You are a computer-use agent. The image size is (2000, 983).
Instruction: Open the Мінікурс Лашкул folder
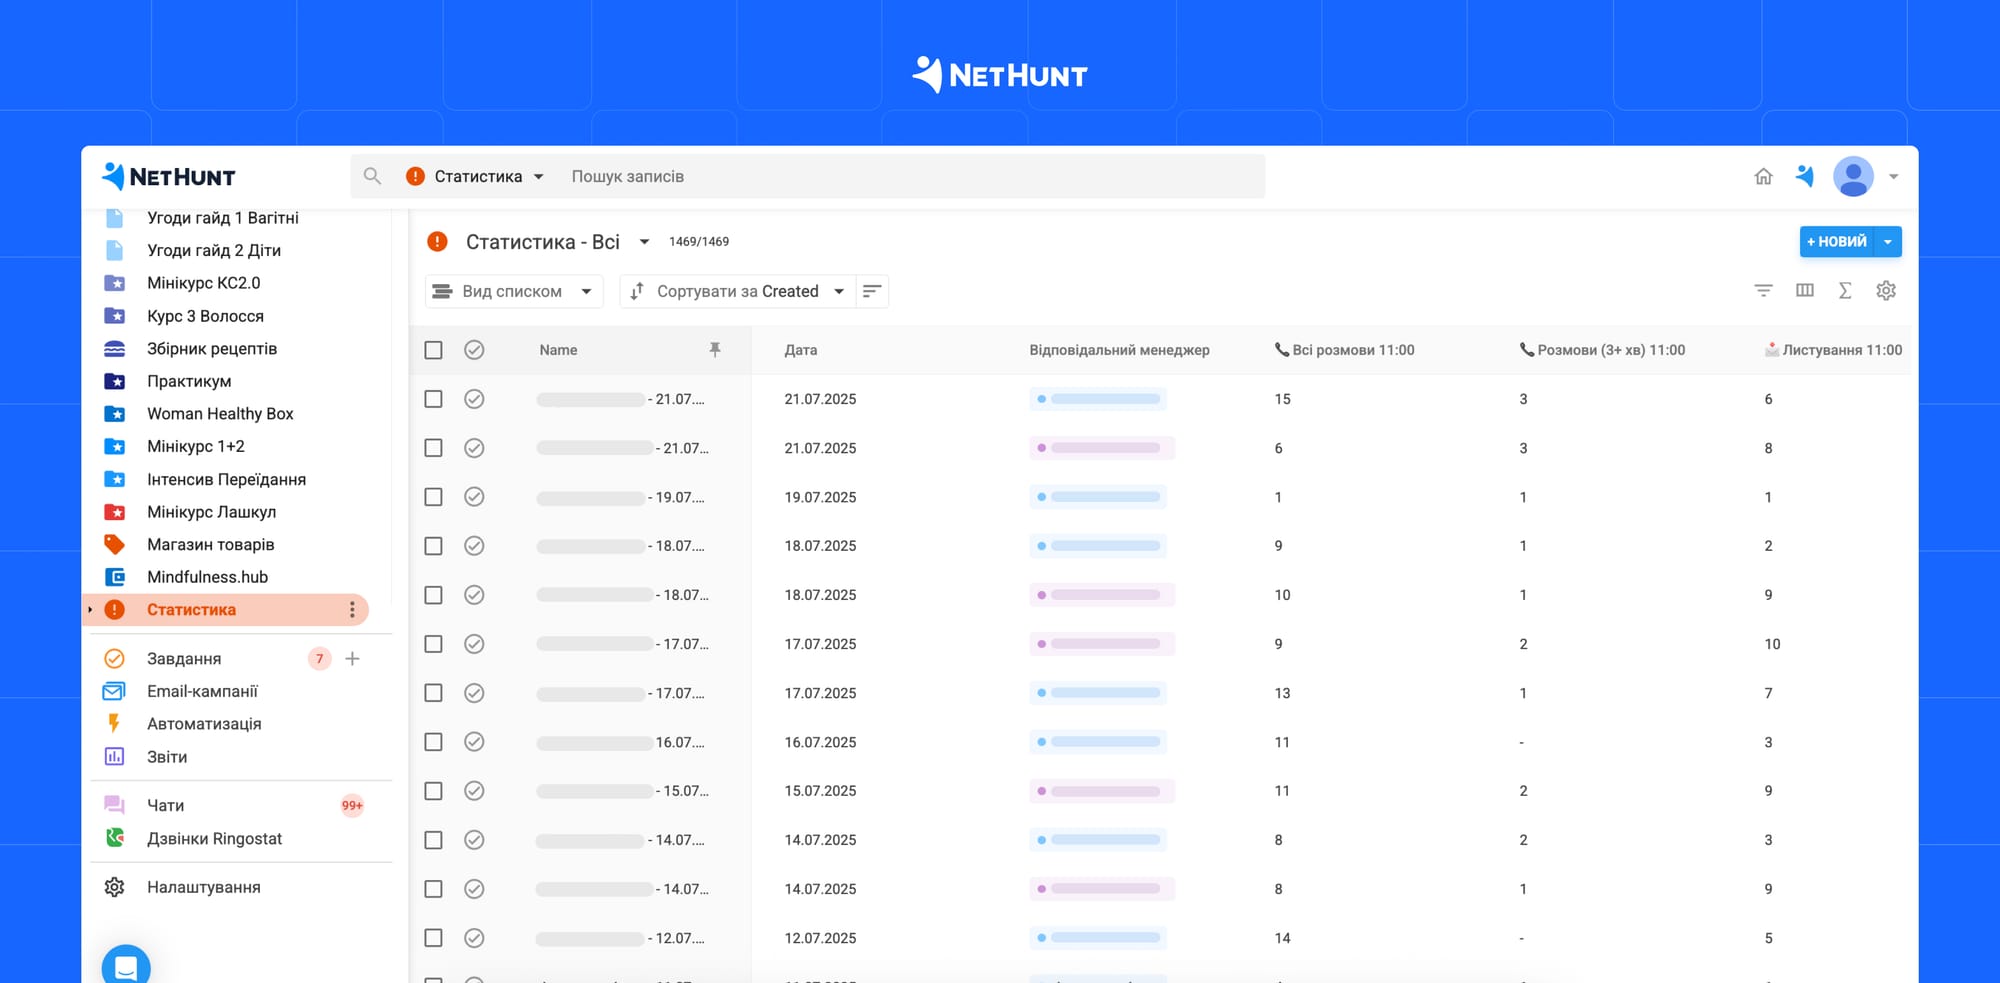pyautogui.click(x=211, y=512)
